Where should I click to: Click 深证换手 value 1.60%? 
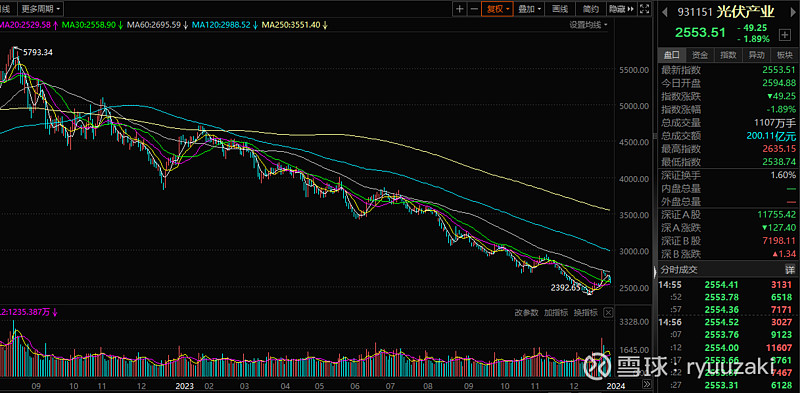click(783, 176)
